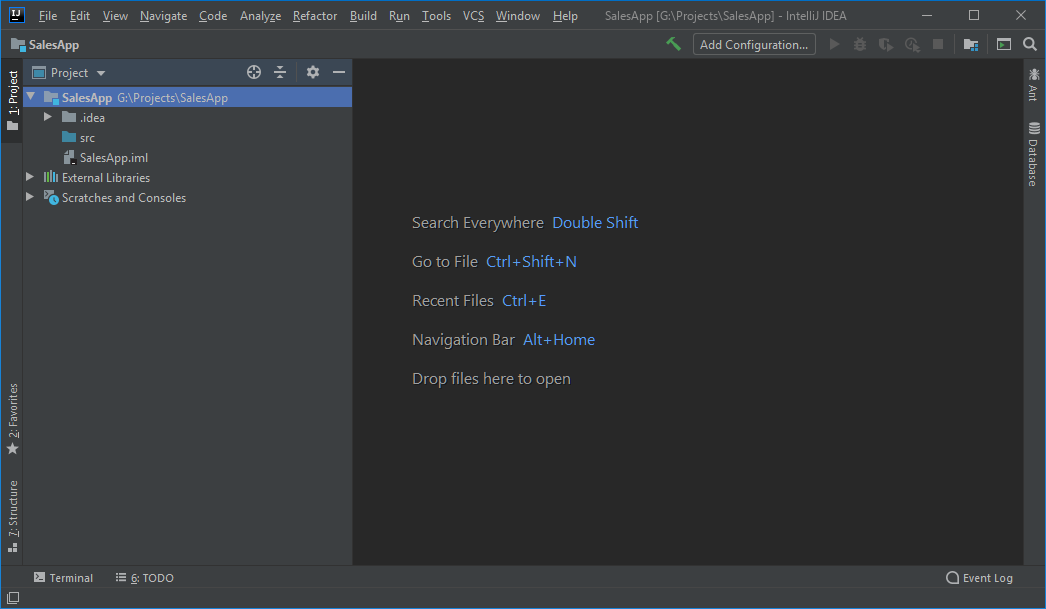The image size is (1046, 609).
Task: Select External Libraries node
Action: 187,177
